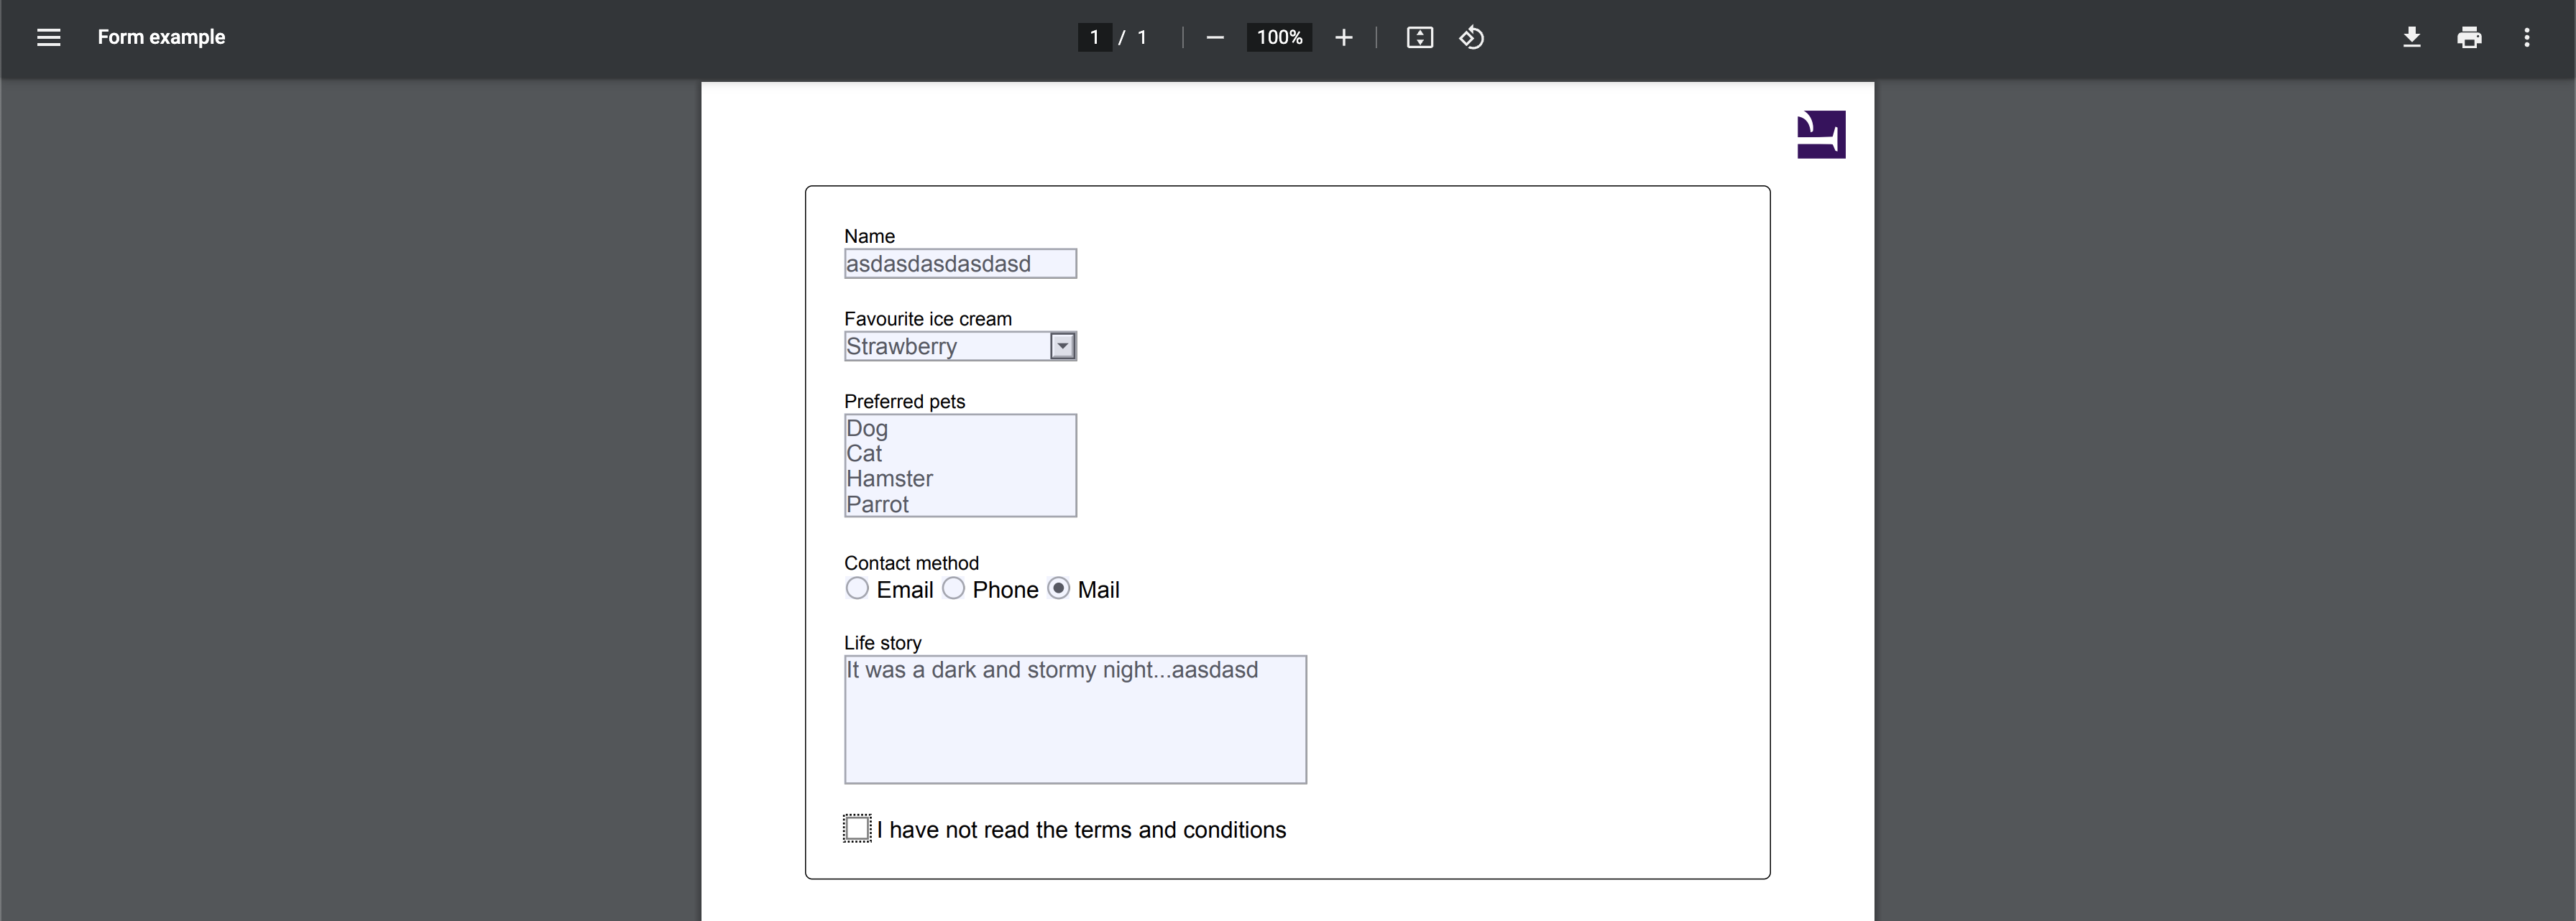
Task: Select the Mail radio button
Action: [x=1059, y=588]
